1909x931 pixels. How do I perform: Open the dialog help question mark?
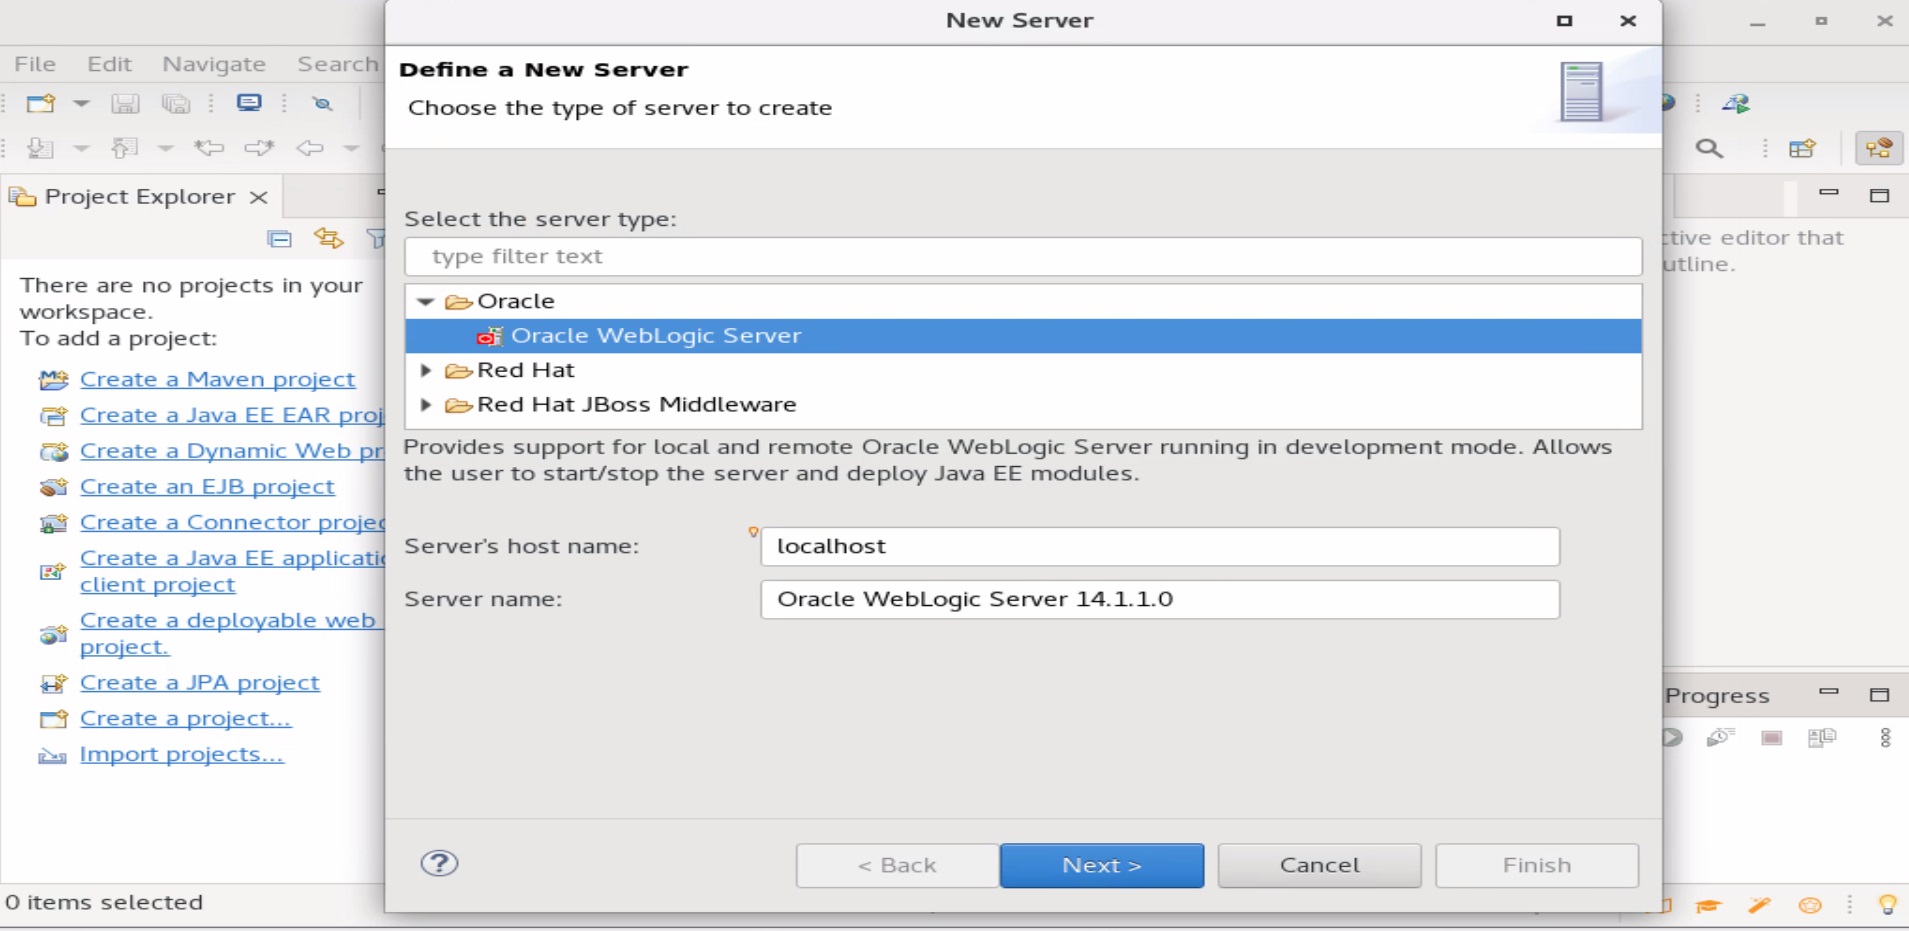click(439, 864)
